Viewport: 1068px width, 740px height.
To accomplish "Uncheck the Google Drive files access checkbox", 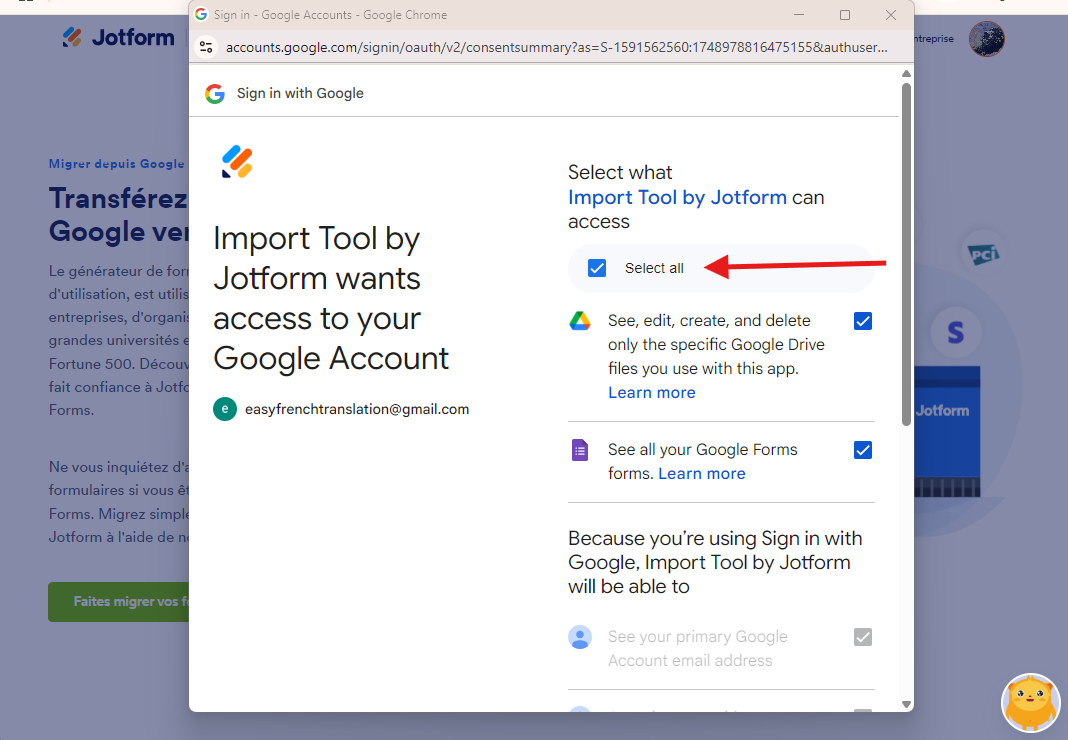I will tap(862, 321).
